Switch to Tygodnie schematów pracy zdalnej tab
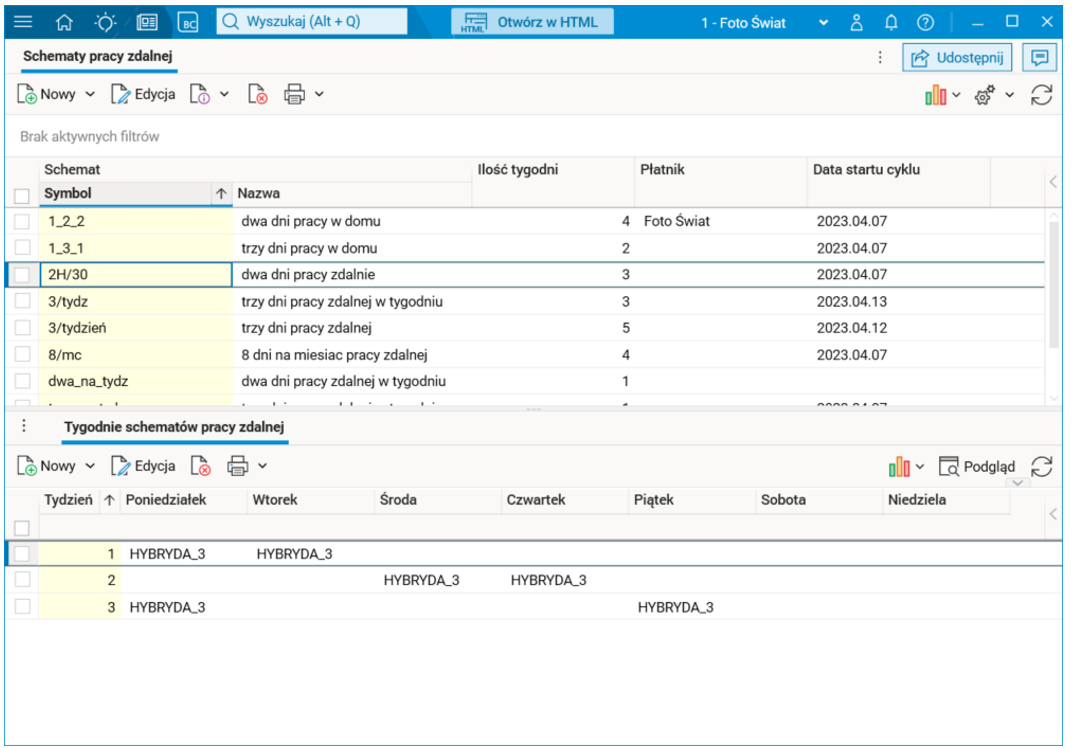The width and height of the screenshot is (1074, 748). tap(174, 427)
